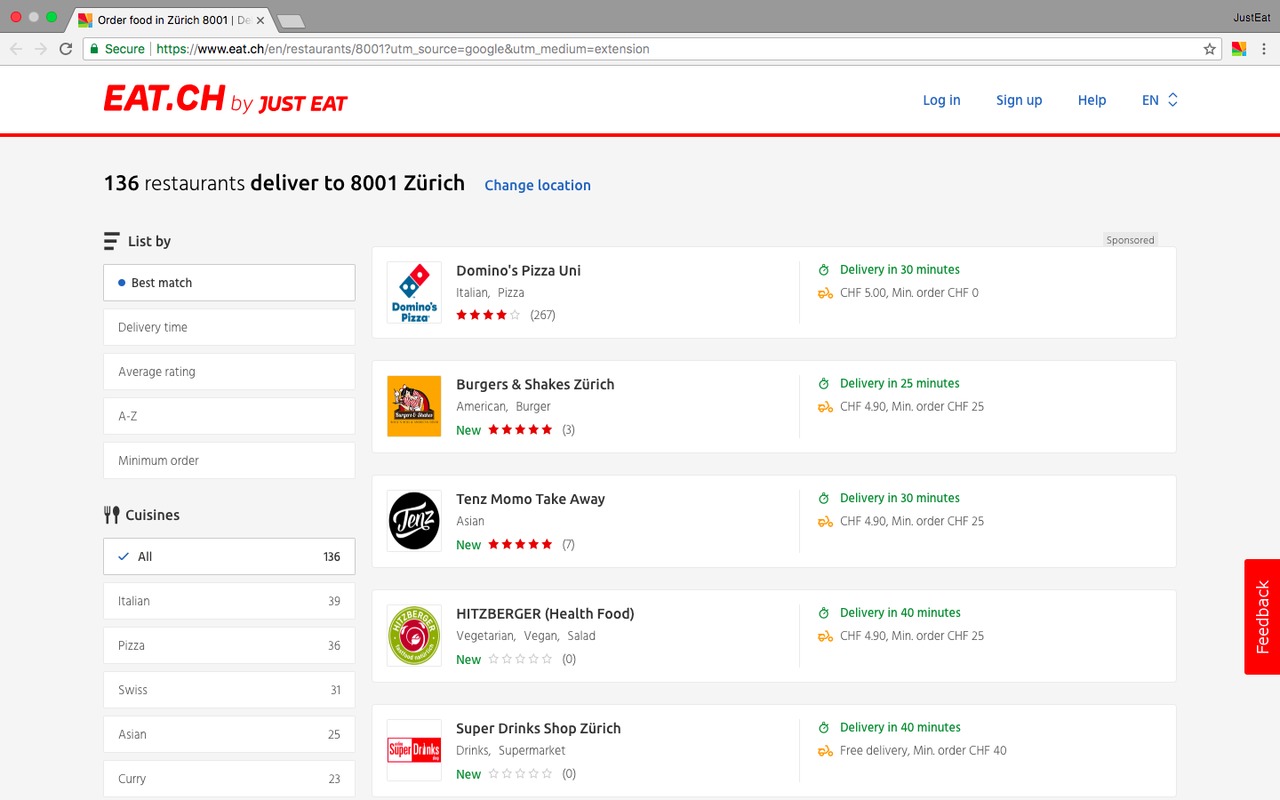The image size is (1280, 800).
Task: Go forward in browser history
Action: pyautogui.click(x=41, y=48)
